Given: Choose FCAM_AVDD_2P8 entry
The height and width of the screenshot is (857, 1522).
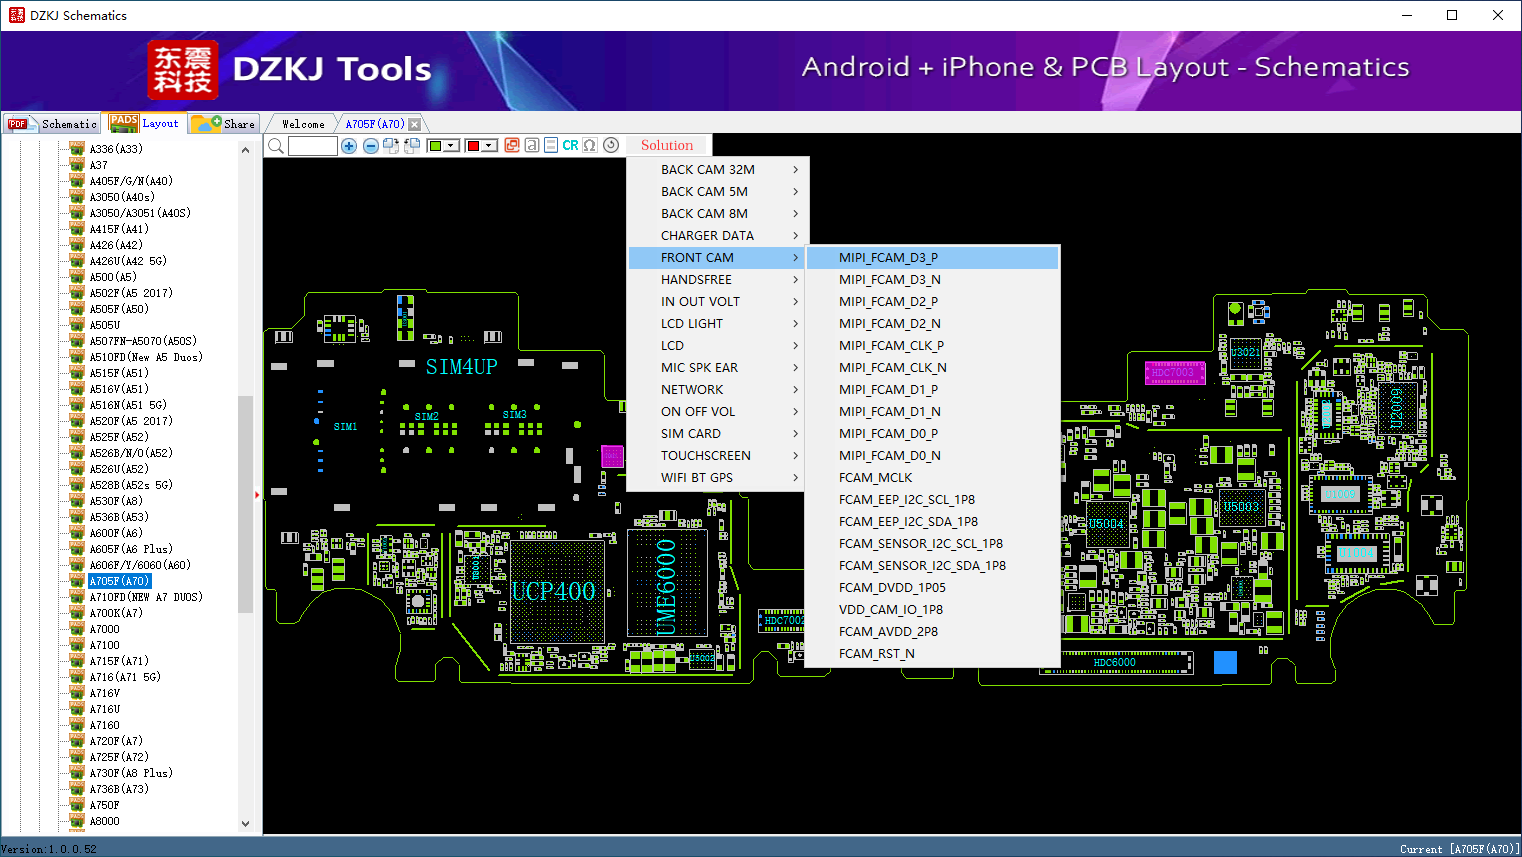Looking at the screenshot, I should [x=932, y=632].
